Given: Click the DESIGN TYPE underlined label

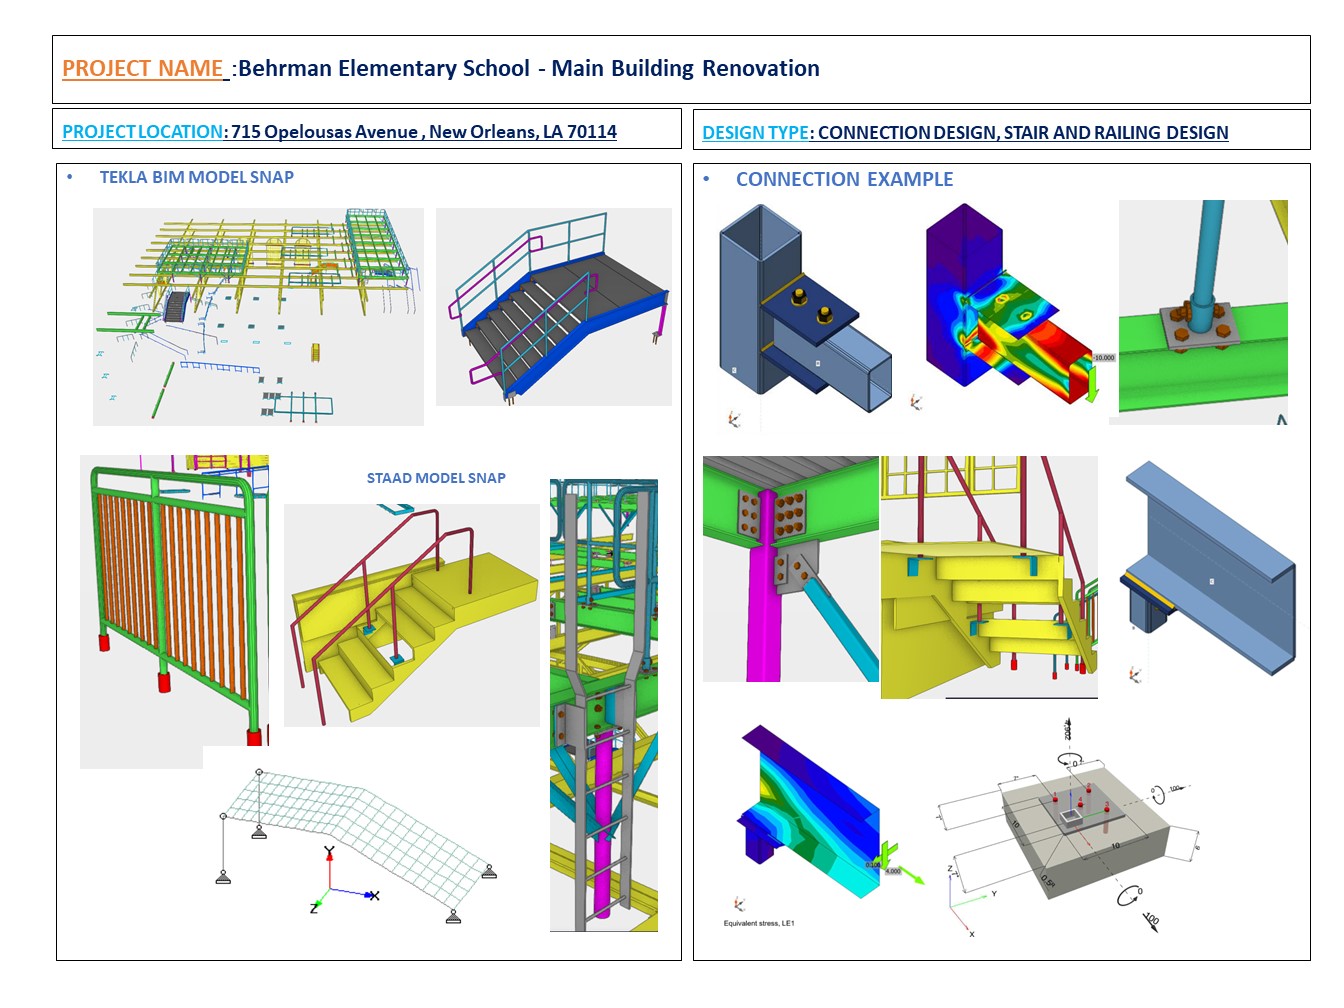Looking at the screenshot, I should tap(755, 133).
